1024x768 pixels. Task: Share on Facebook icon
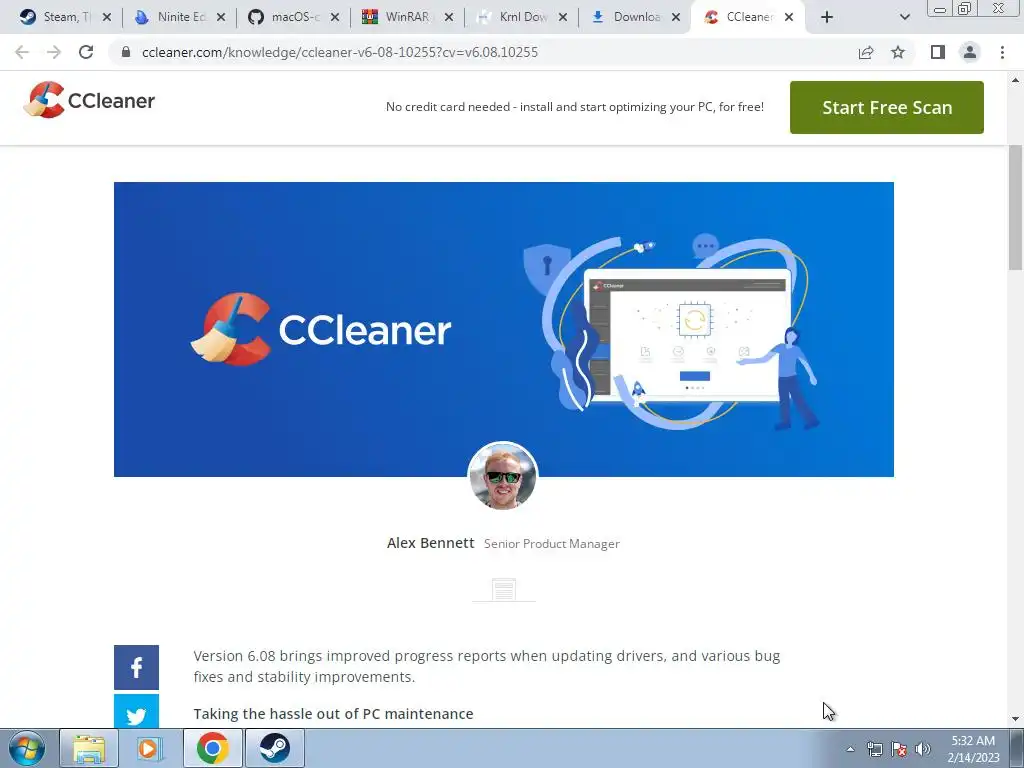pyautogui.click(x=136, y=667)
